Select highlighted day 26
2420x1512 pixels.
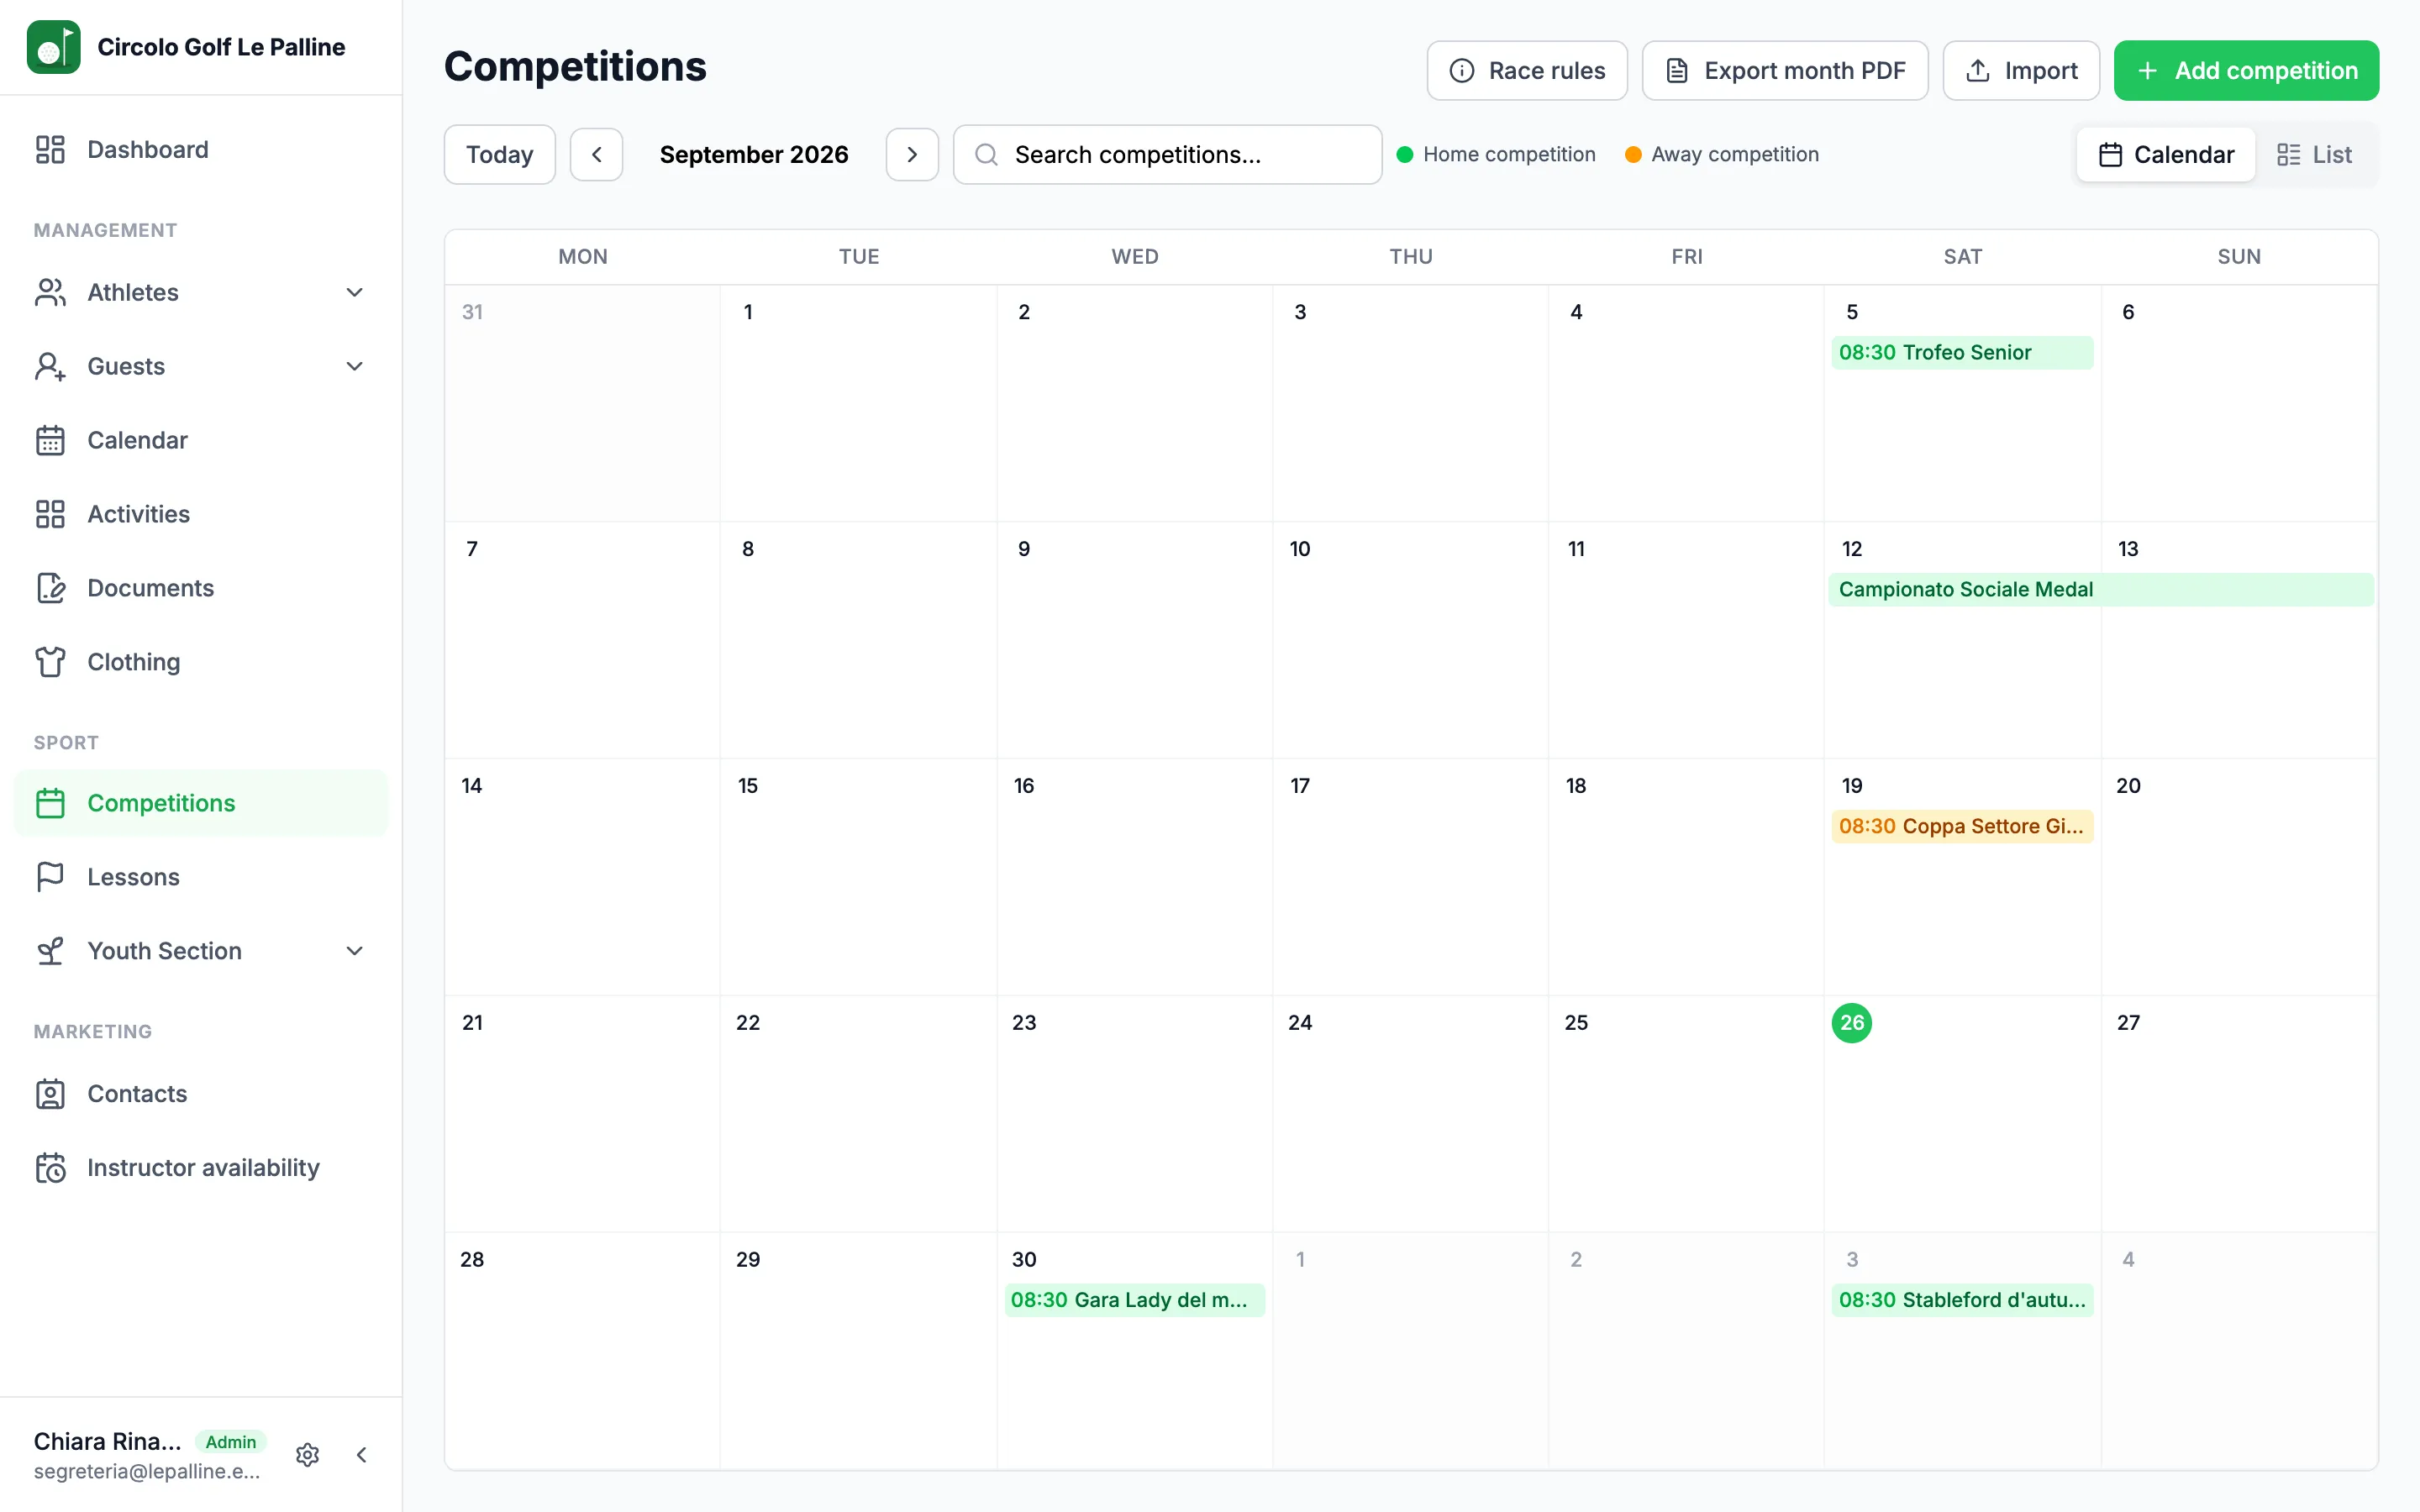tap(1852, 1022)
